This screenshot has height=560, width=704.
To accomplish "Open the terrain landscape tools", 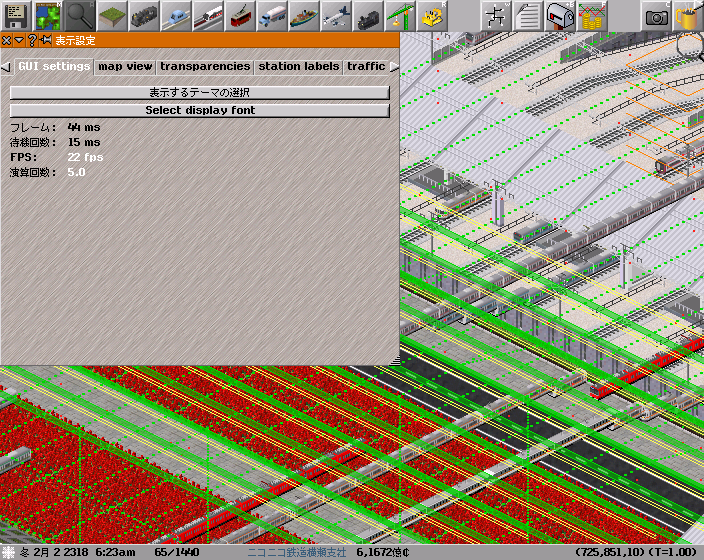I will [x=112, y=16].
